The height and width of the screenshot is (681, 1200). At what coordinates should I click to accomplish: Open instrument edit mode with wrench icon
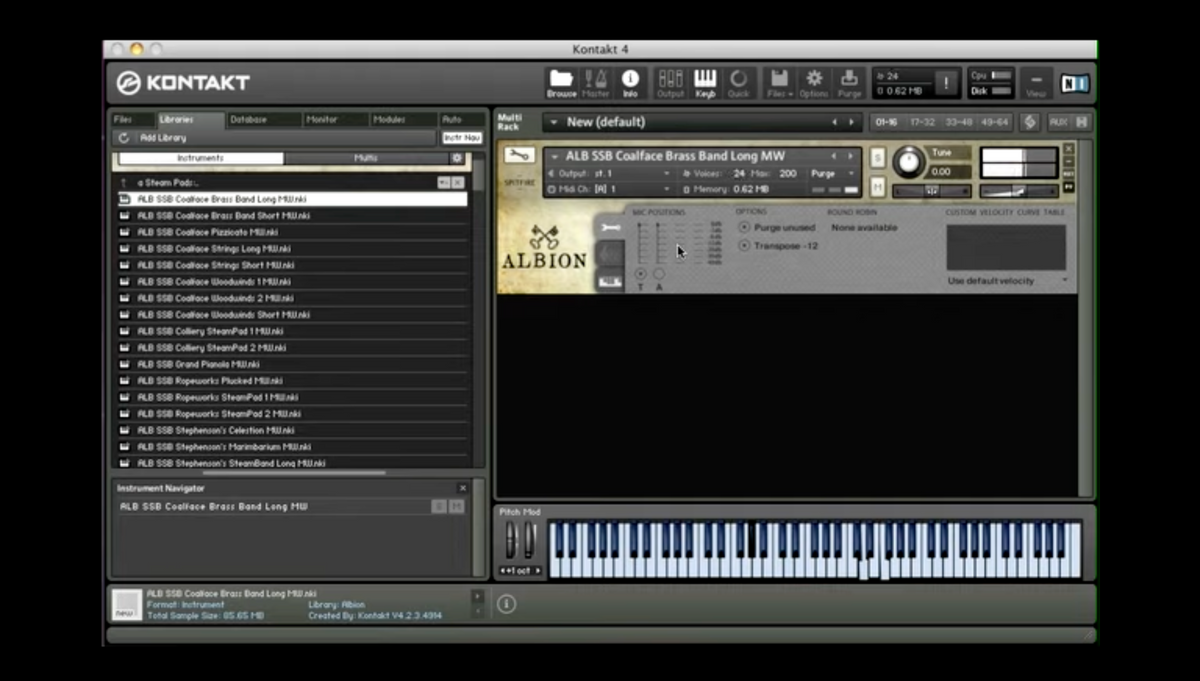(518, 156)
